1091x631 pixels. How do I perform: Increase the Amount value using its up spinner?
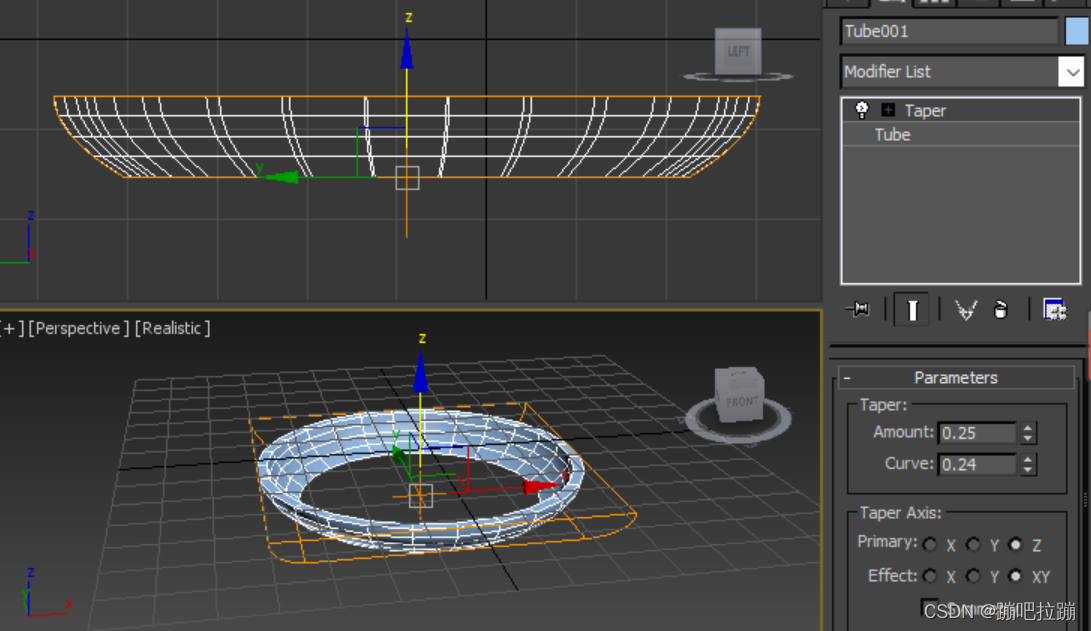tap(1028, 427)
